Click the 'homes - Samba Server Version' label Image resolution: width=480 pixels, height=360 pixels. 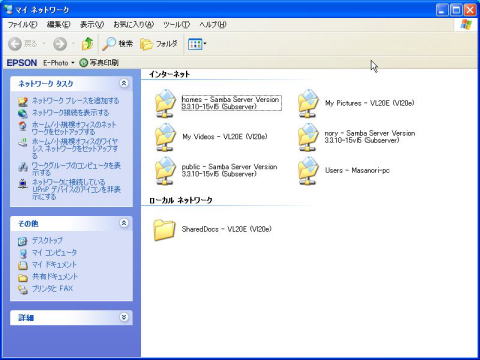coord(231,103)
